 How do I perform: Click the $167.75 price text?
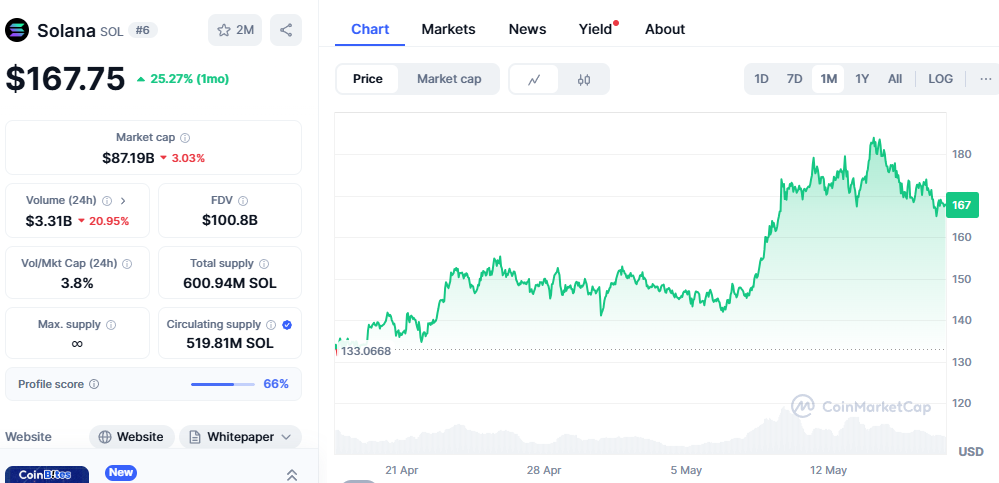[66, 78]
